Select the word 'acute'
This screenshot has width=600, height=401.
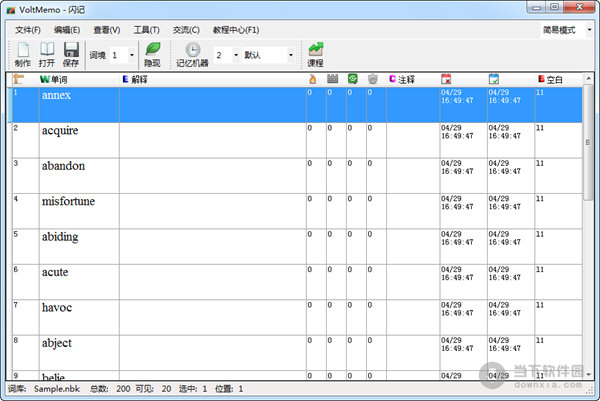[55, 272]
